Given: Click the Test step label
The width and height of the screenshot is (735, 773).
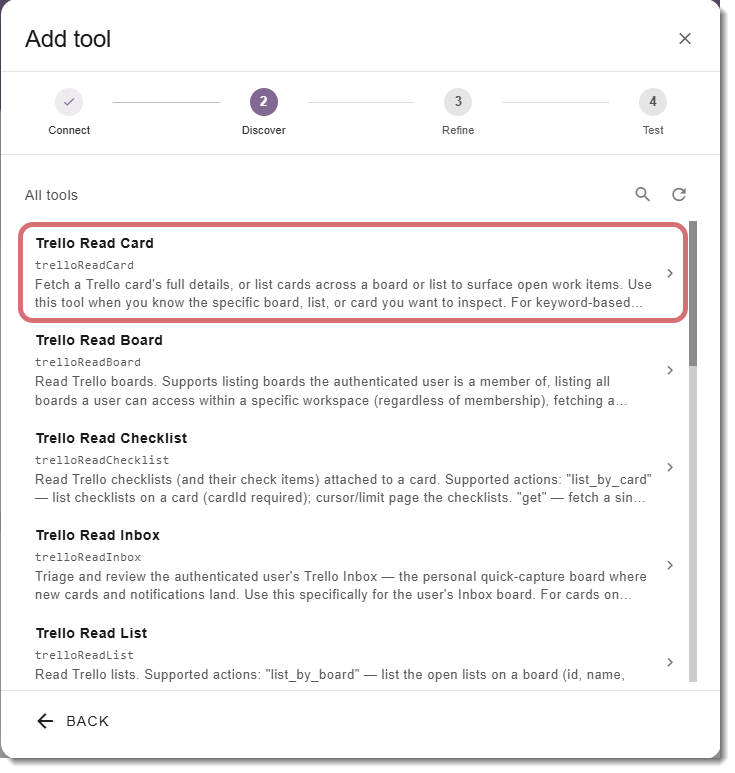Looking at the screenshot, I should point(653,130).
